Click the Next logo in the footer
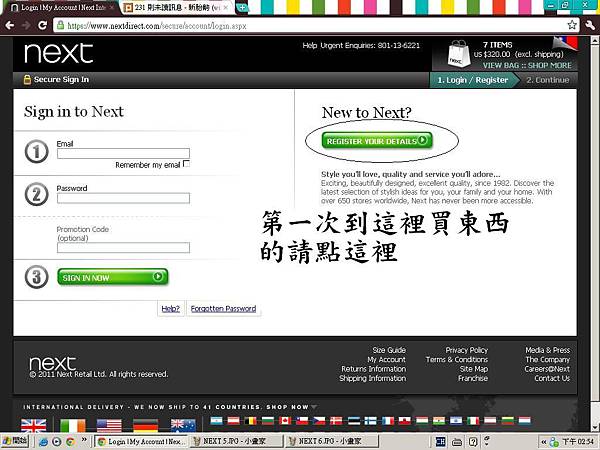The width and height of the screenshot is (600, 450). click(52, 363)
